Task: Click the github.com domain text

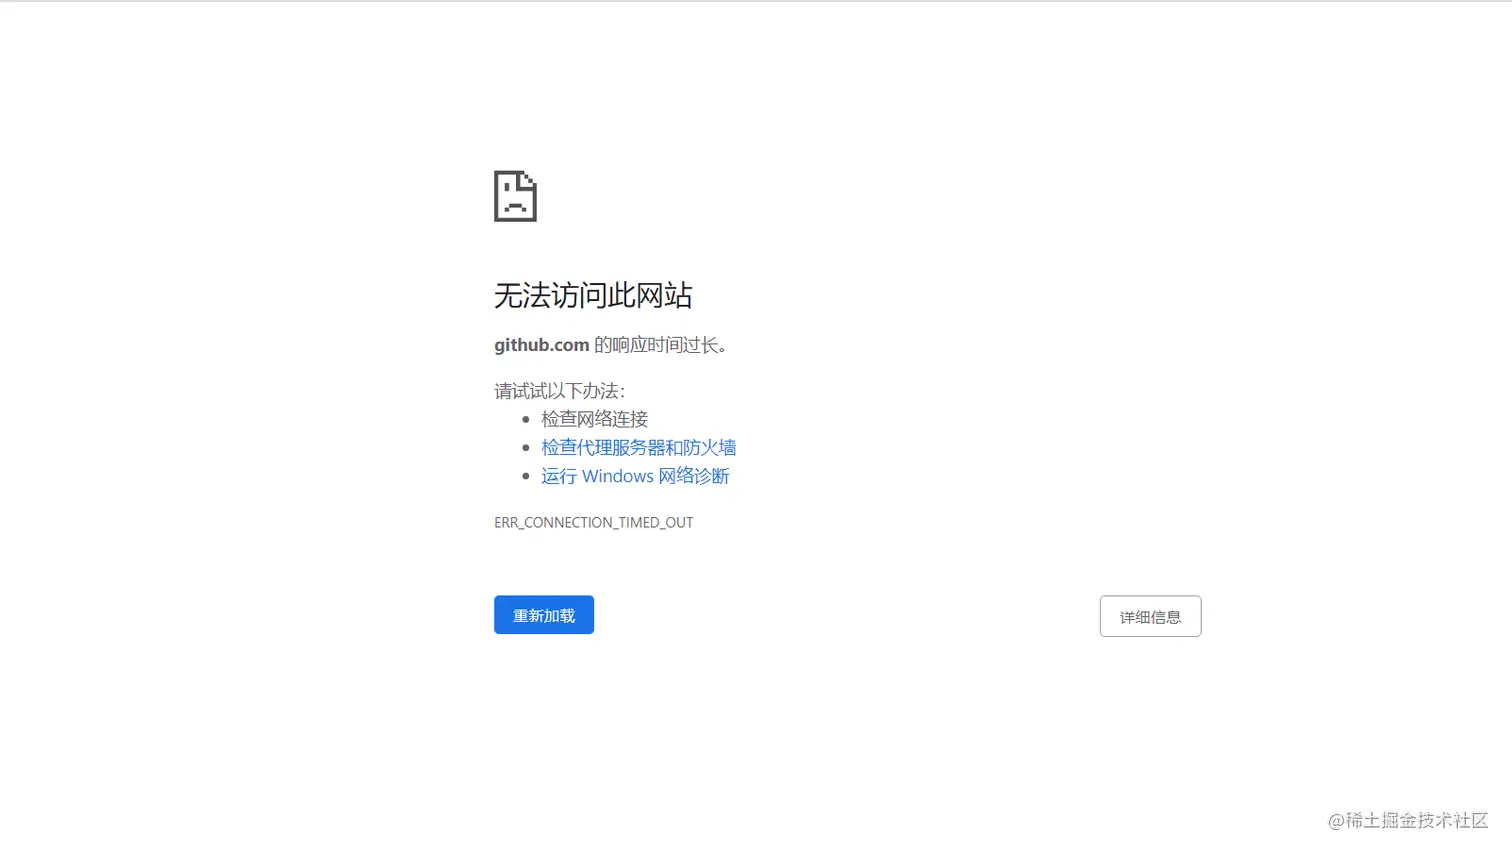Action: (x=541, y=345)
